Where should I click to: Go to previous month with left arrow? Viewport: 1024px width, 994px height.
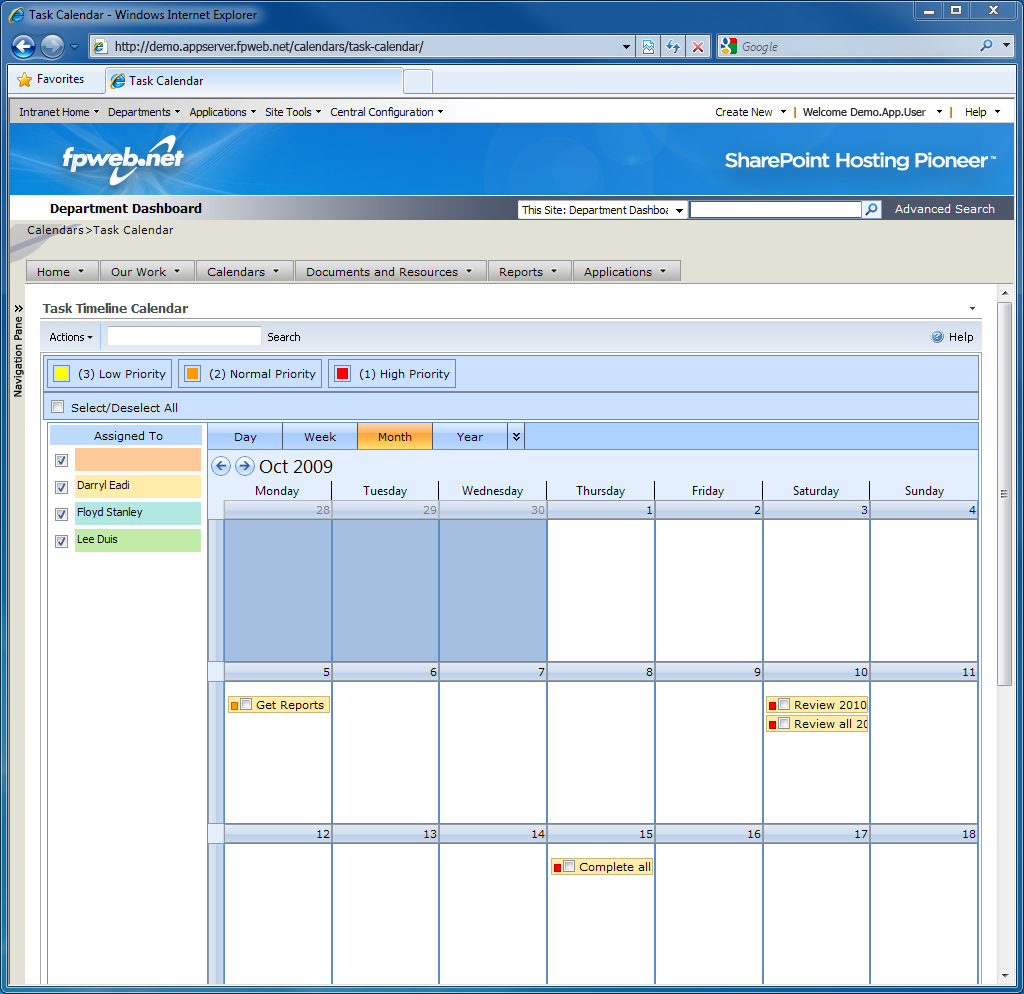pos(222,466)
